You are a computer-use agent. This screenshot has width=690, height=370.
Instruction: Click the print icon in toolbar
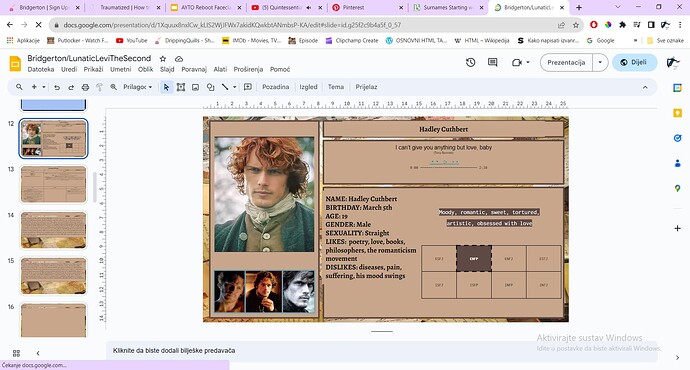click(85, 87)
